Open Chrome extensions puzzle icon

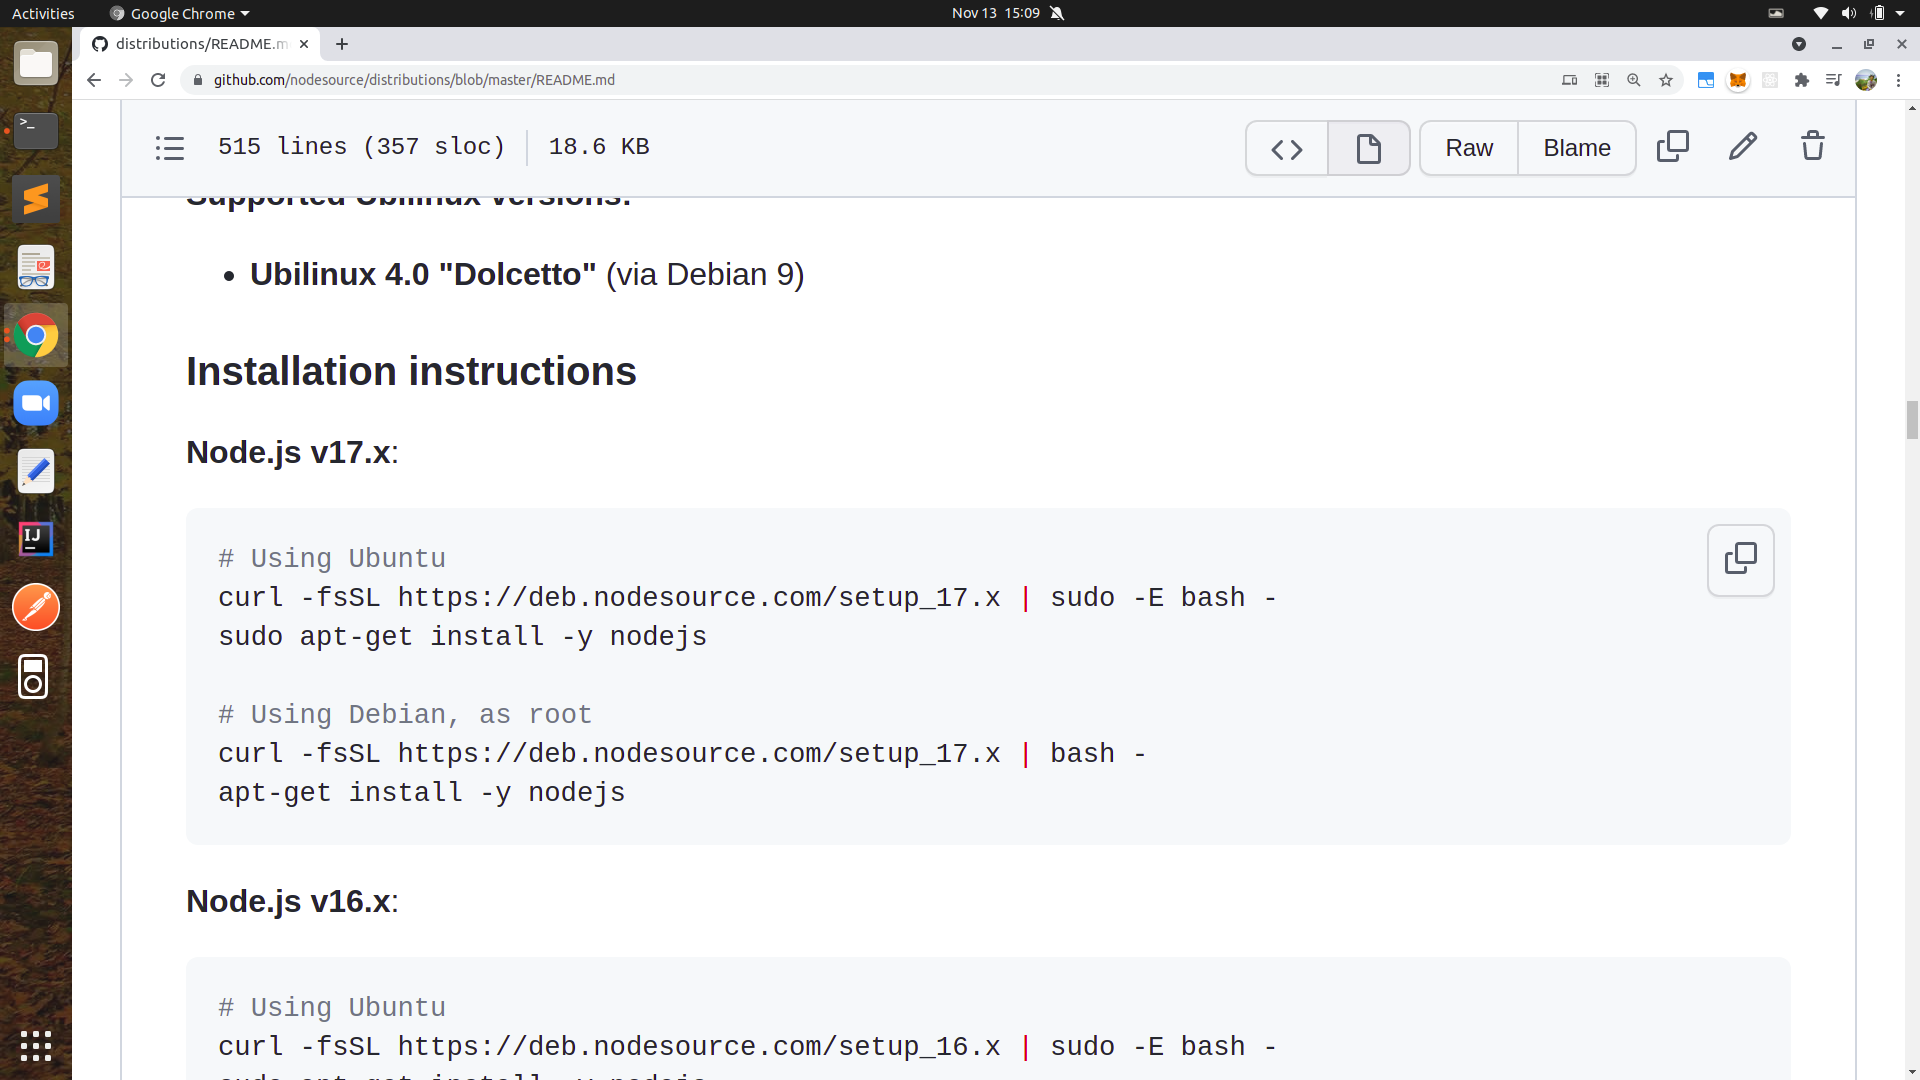pyautogui.click(x=1802, y=80)
